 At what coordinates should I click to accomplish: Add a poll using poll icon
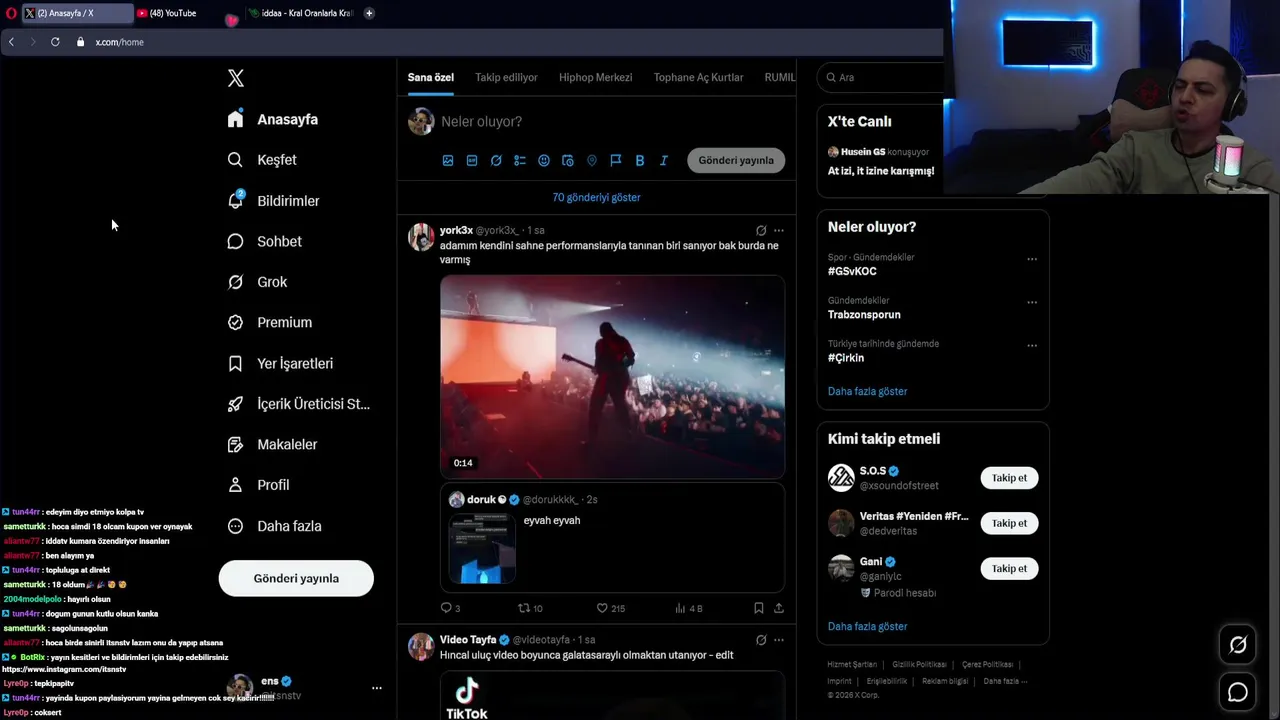coord(520,160)
